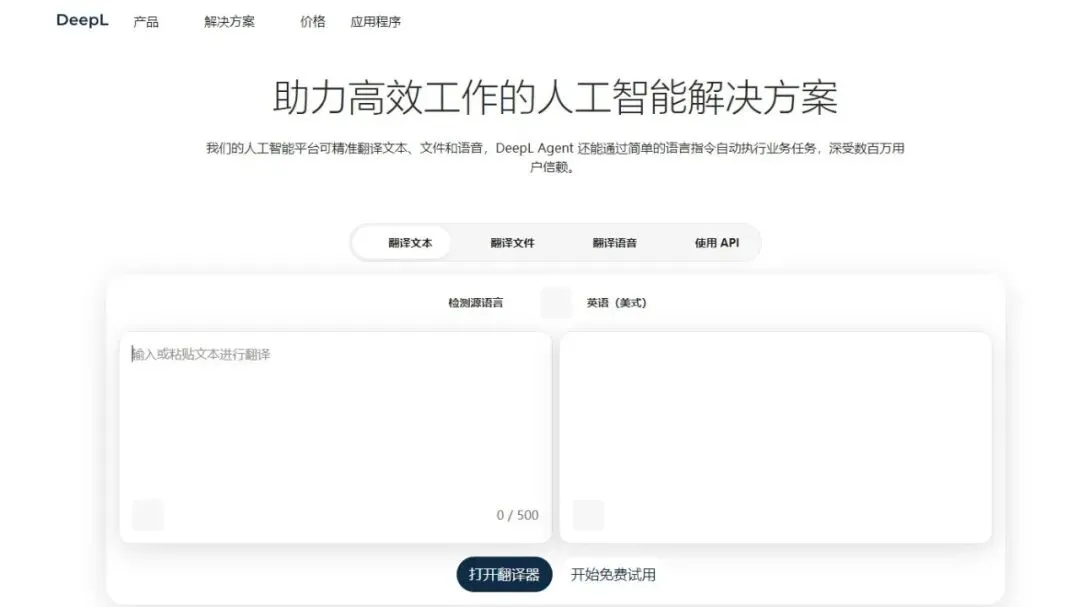Open the 英语（美式）target language selector
This screenshot has height=607, width=1080.
click(616, 302)
